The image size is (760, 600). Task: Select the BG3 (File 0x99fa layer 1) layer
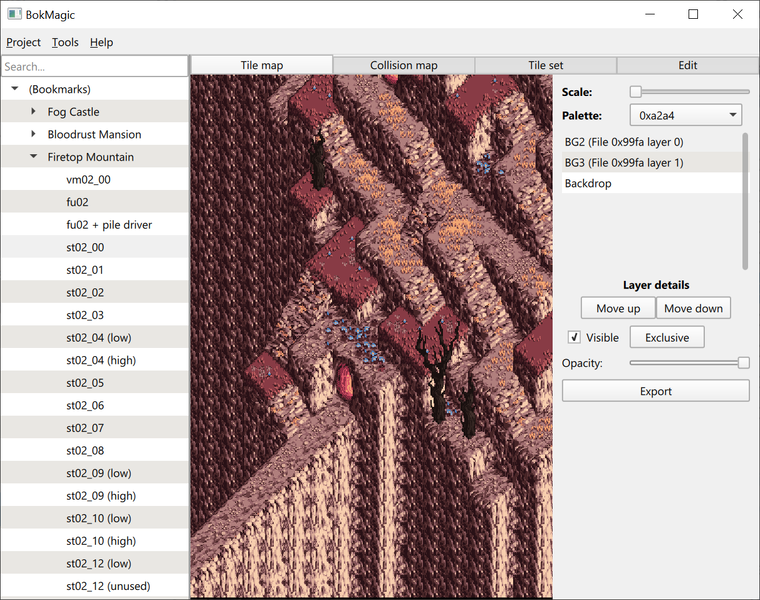[651, 163]
